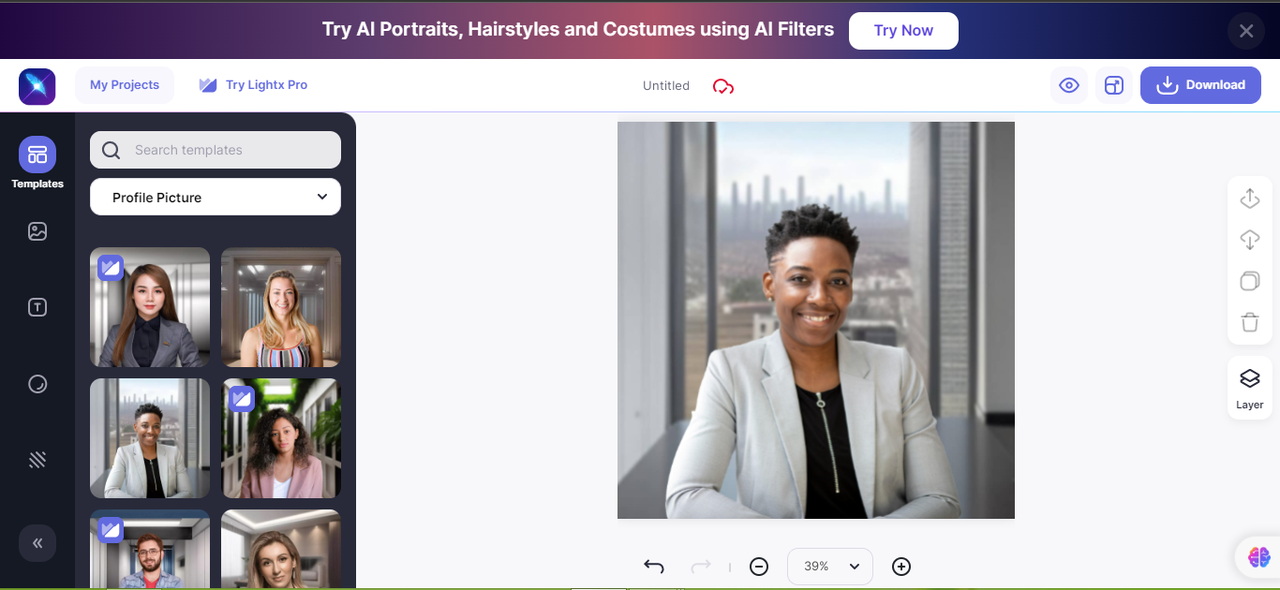Delete layer using trash icon

(1250, 322)
